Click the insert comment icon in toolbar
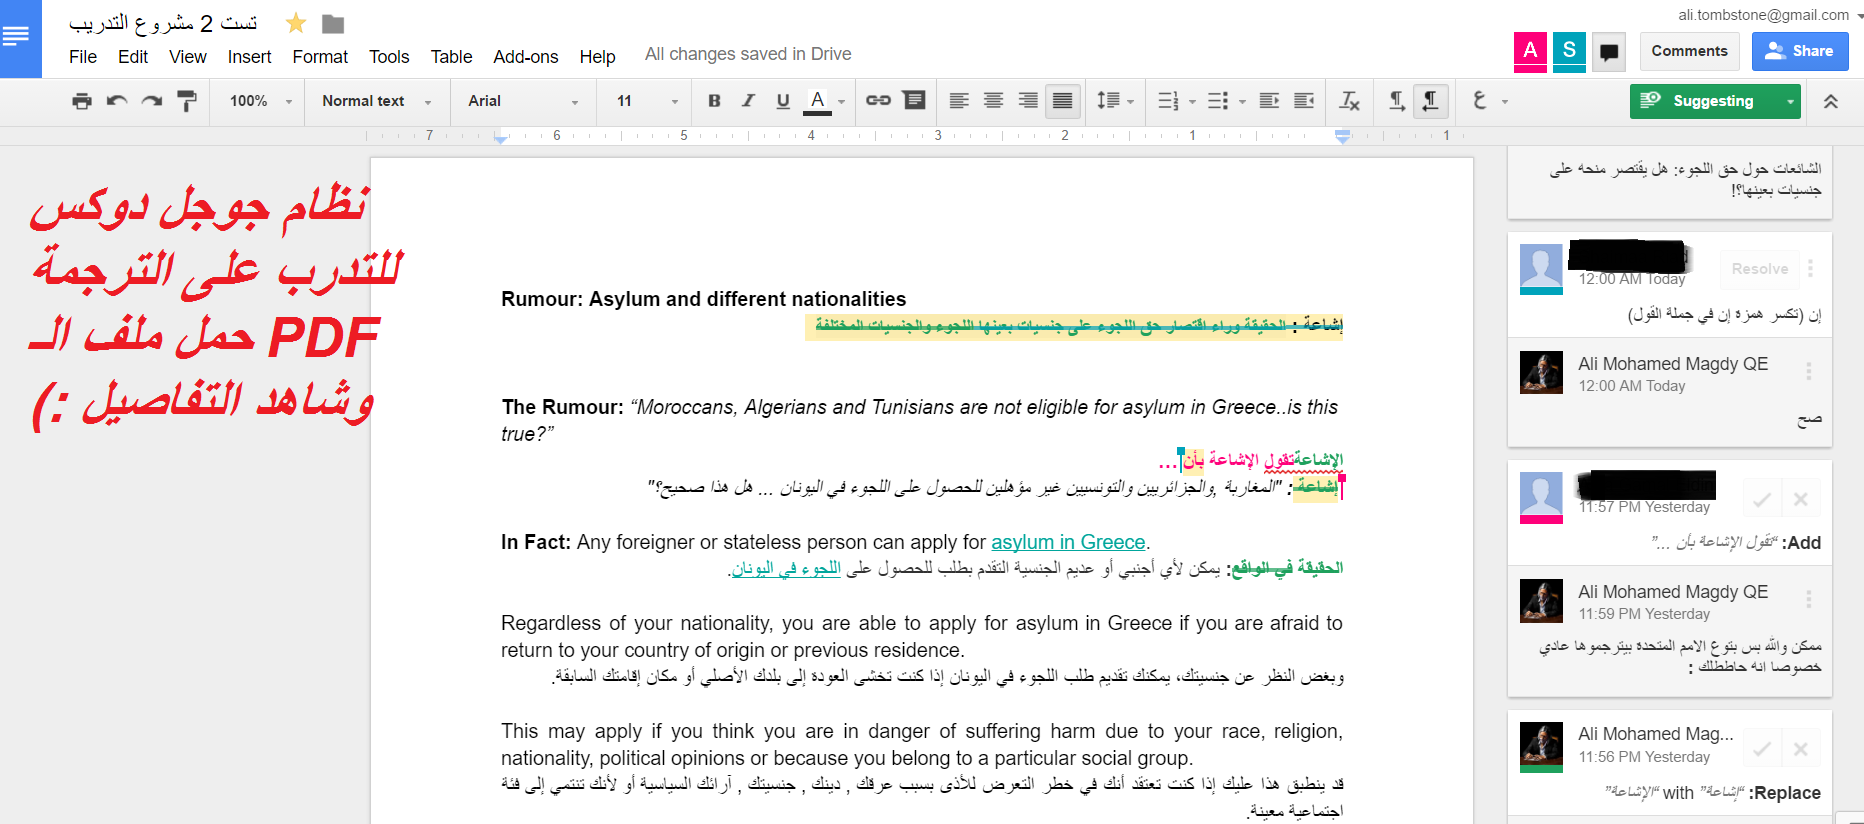 click(x=914, y=101)
